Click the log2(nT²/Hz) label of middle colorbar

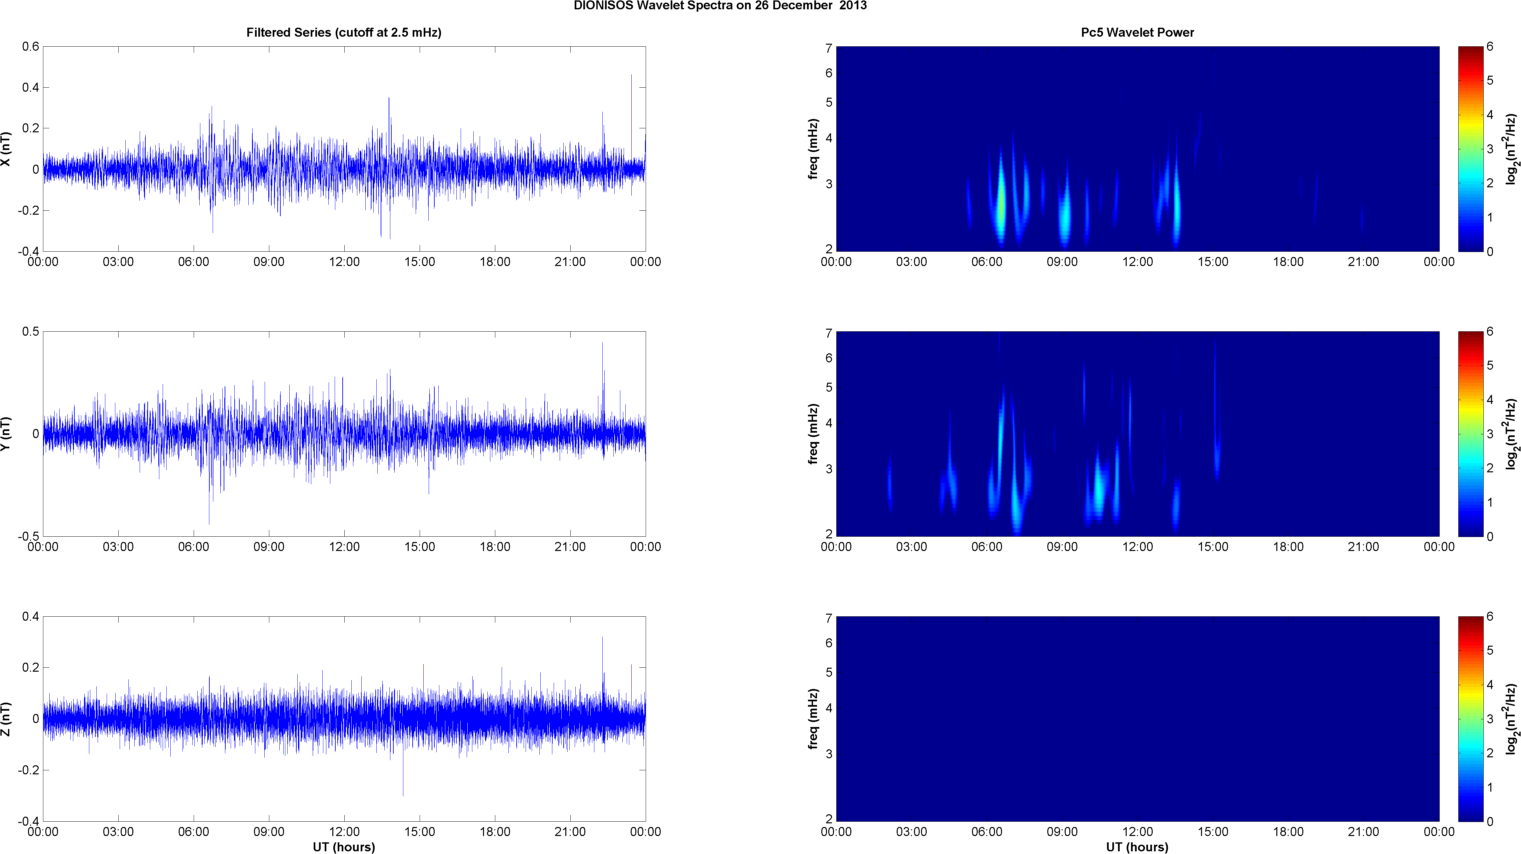[1512, 434]
